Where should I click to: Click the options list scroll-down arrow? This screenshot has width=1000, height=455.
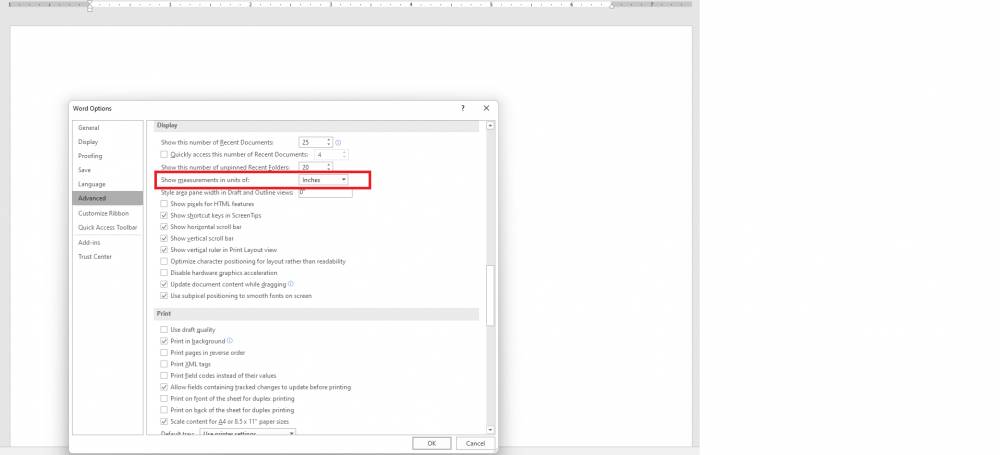[490, 429]
